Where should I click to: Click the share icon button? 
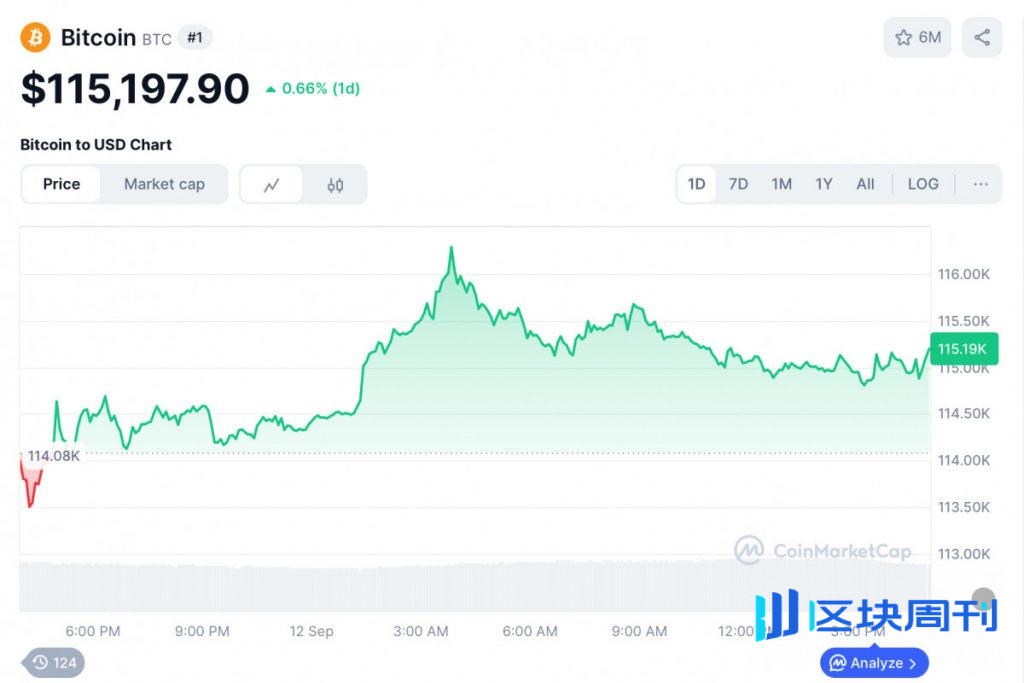(x=982, y=38)
